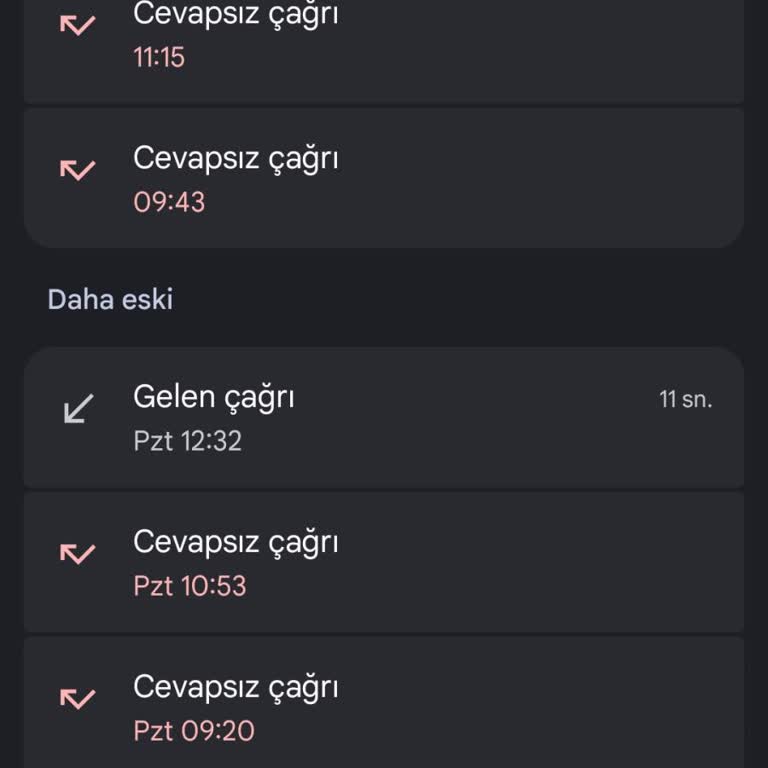Viewport: 768px width, 768px height.
Task: Click the incoming call arrow icon
Action: click(x=78, y=408)
